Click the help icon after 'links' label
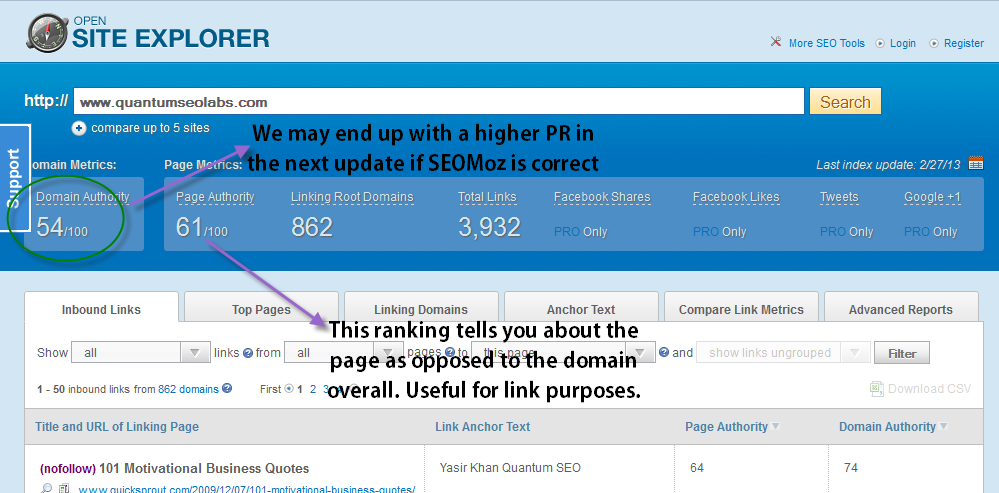This screenshot has height=493, width=999. [x=248, y=353]
